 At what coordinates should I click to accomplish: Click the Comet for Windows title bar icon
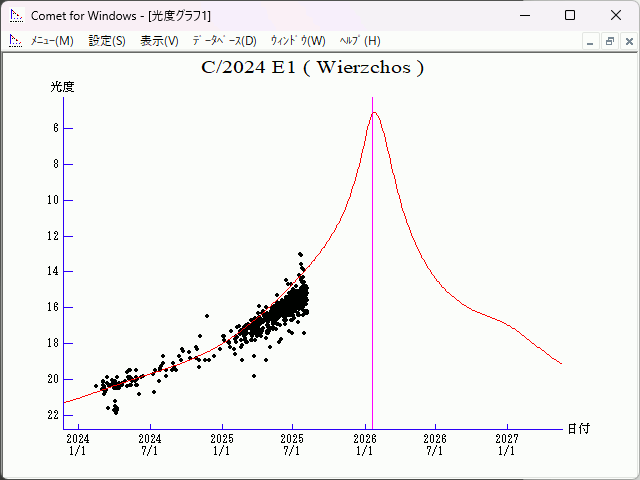tap(16, 15)
